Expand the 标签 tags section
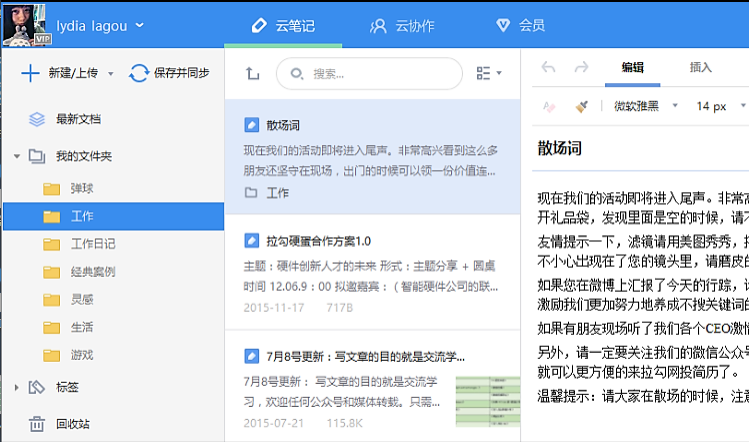The height and width of the screenshot is (442, 749). [x=17, y=387]
